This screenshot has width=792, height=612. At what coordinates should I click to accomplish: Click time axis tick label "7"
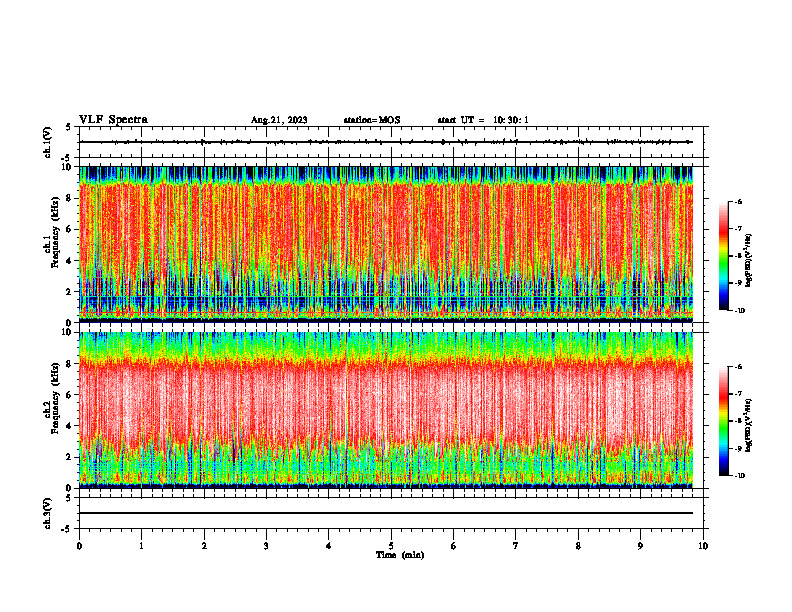516,546
